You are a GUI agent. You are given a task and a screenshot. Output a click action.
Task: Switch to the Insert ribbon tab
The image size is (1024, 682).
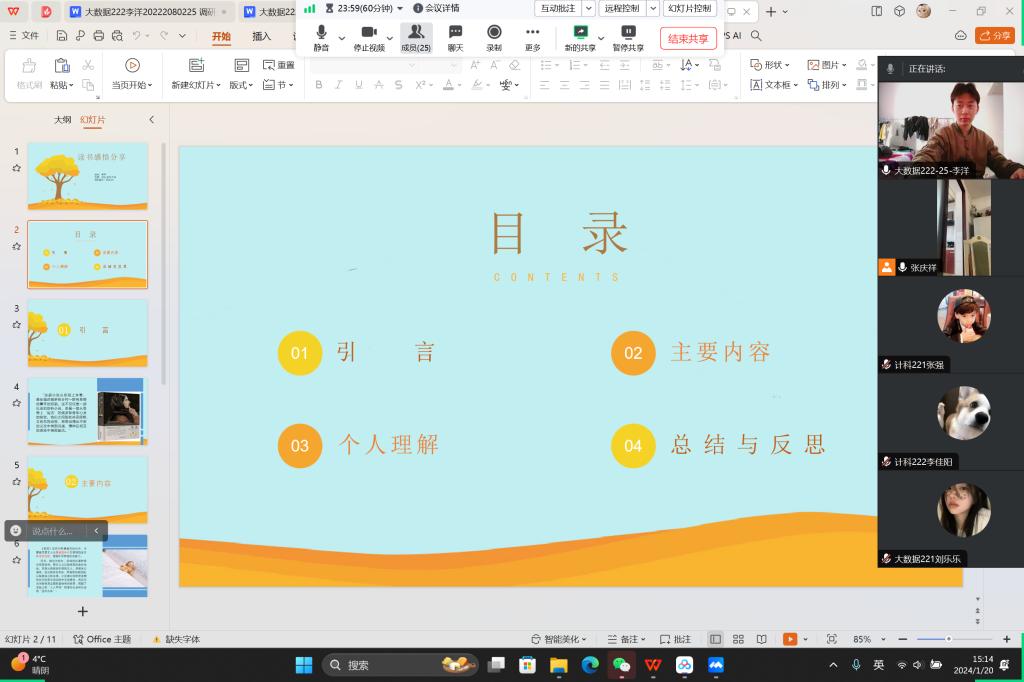click(x=261, y=36)
